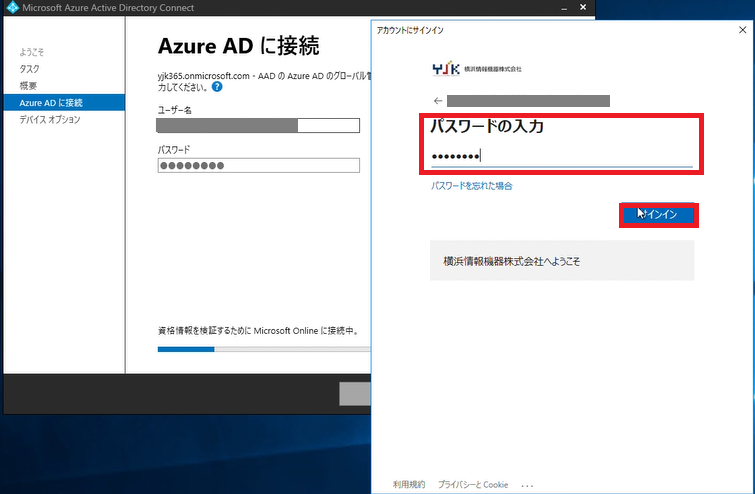Click the password field in sign-in dialog
The width and height of the screenshot is (755, 494).
pos(561,156)
